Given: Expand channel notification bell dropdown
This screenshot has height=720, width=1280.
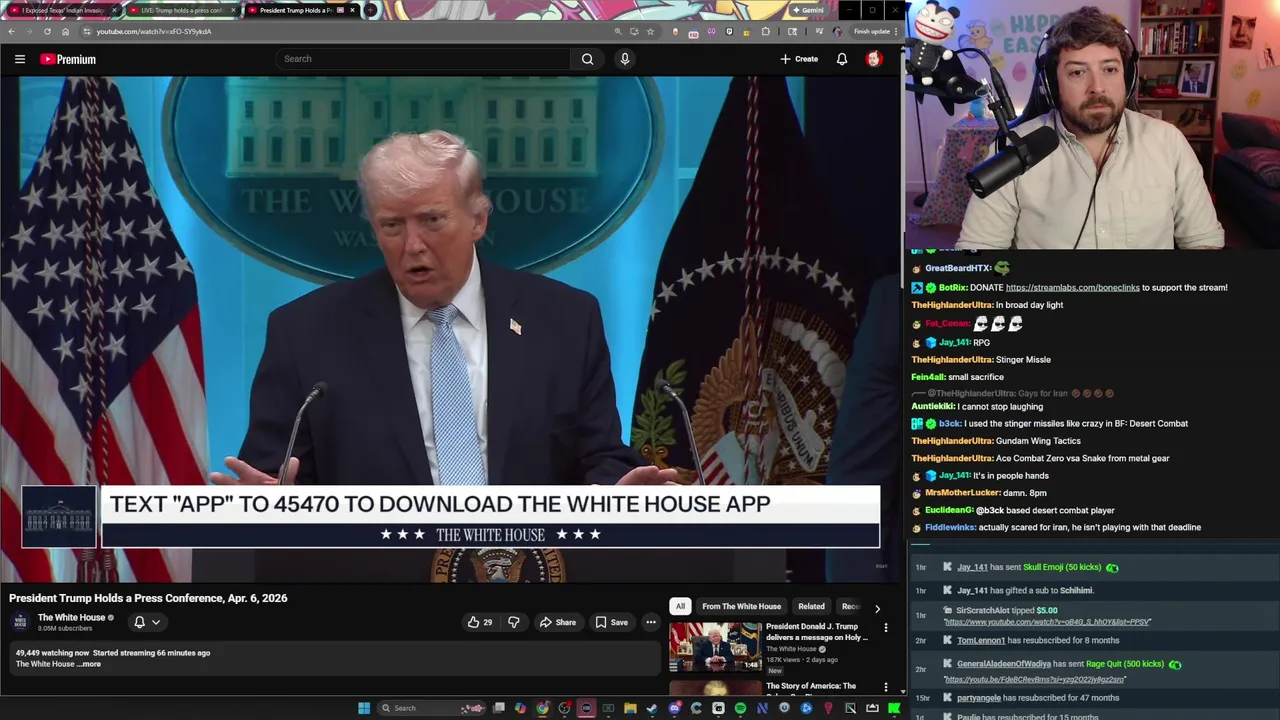Looking at the screenshot, I should 146,622.
